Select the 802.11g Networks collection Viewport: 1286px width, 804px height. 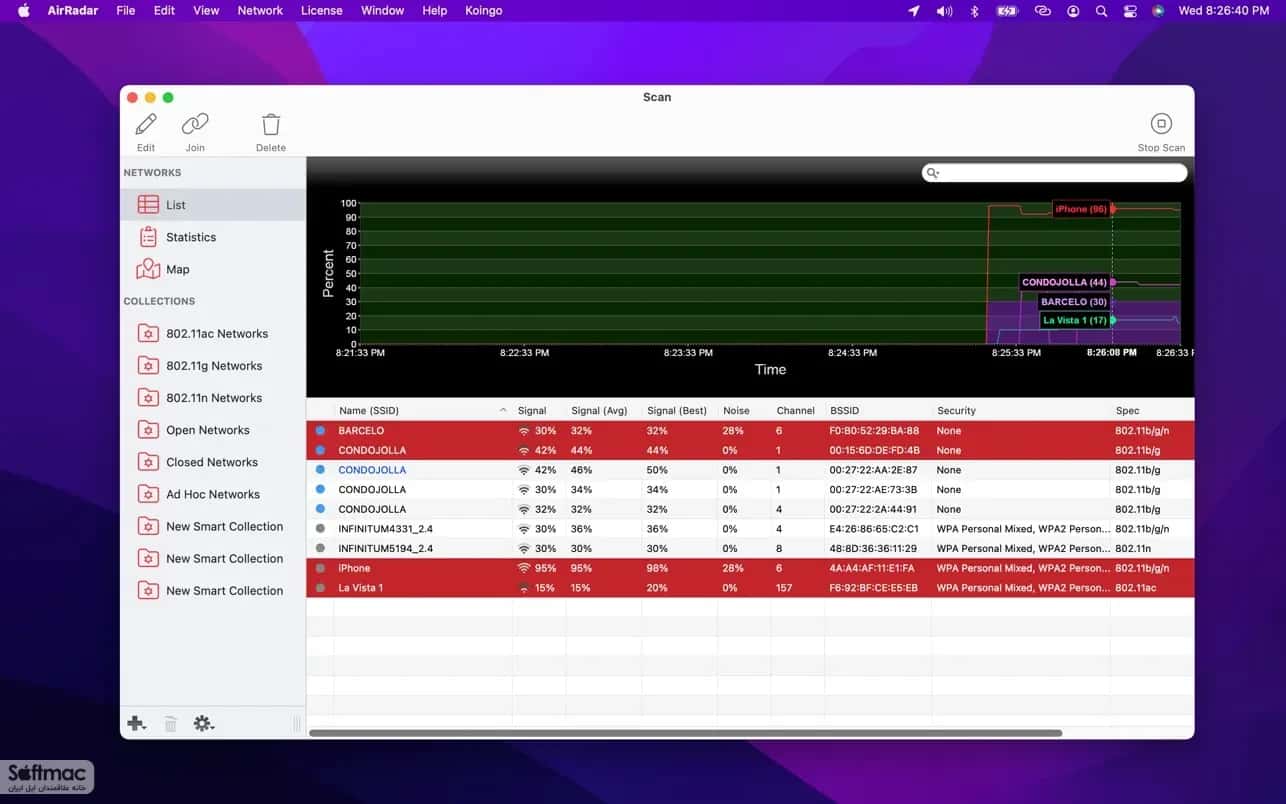(x=212, y=366)
